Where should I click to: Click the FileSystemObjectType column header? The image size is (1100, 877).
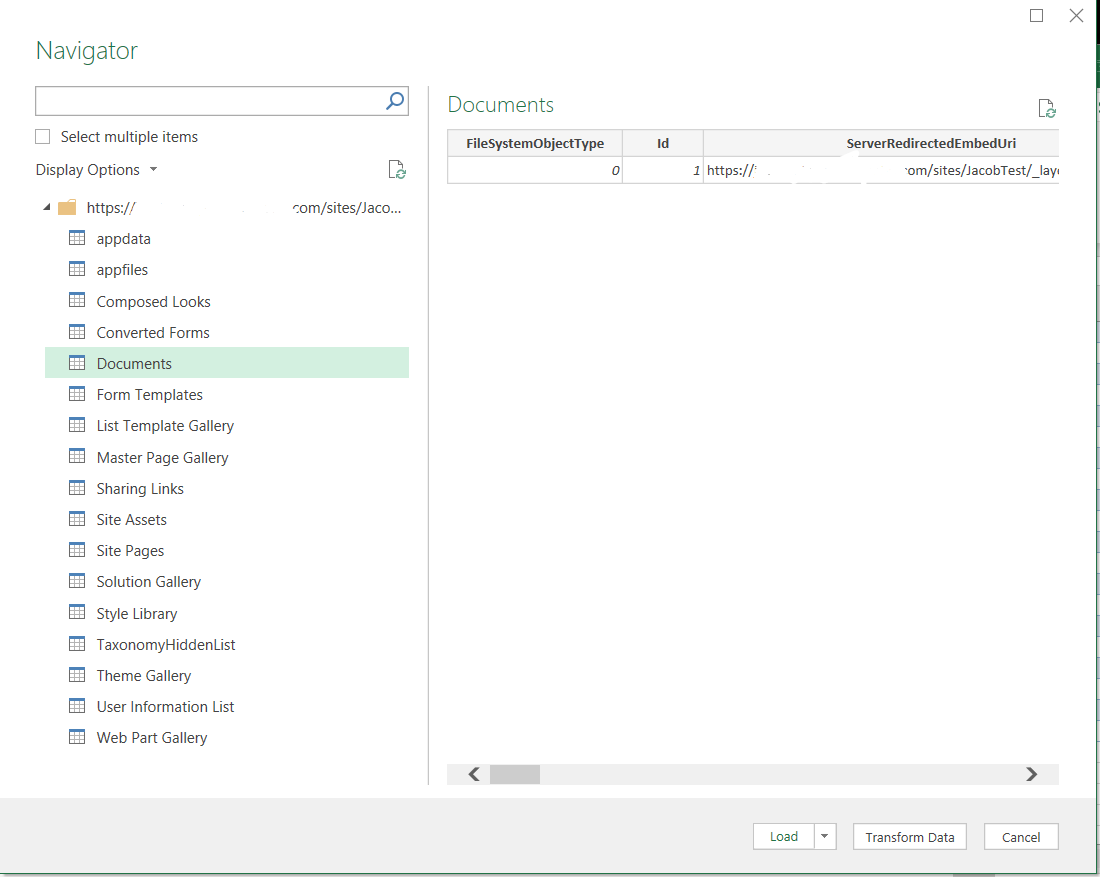[535, 143]
